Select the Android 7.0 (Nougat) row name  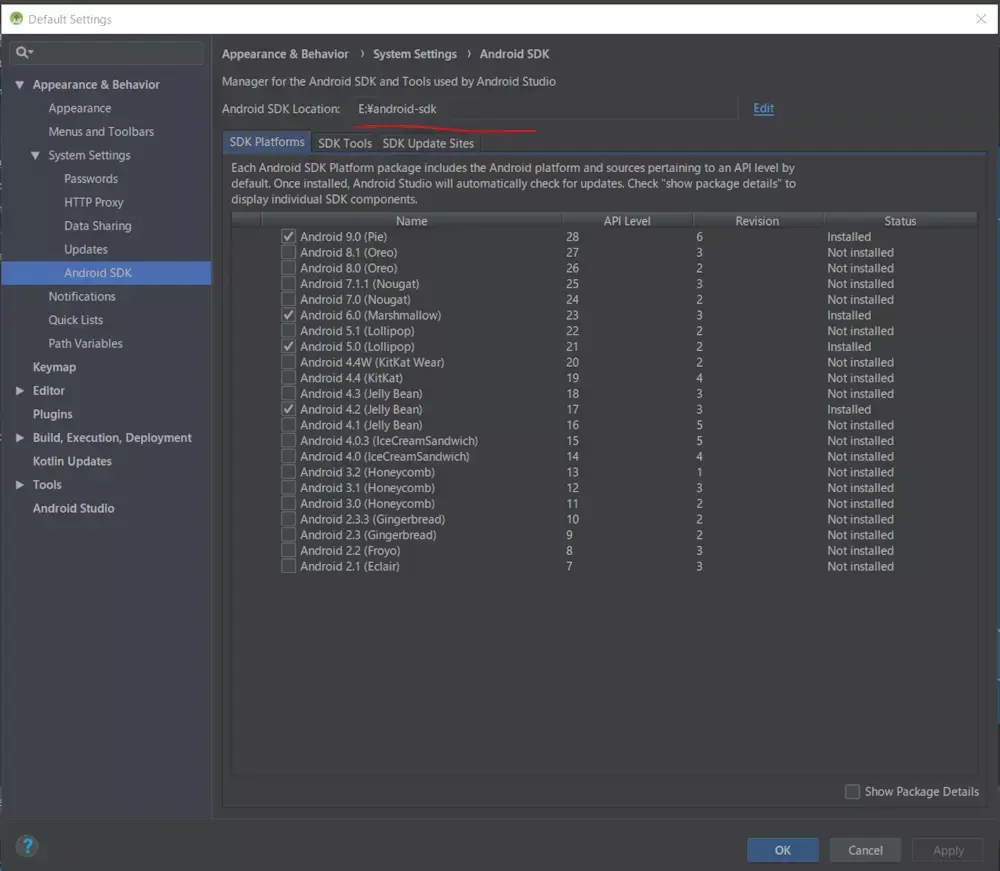355,300
